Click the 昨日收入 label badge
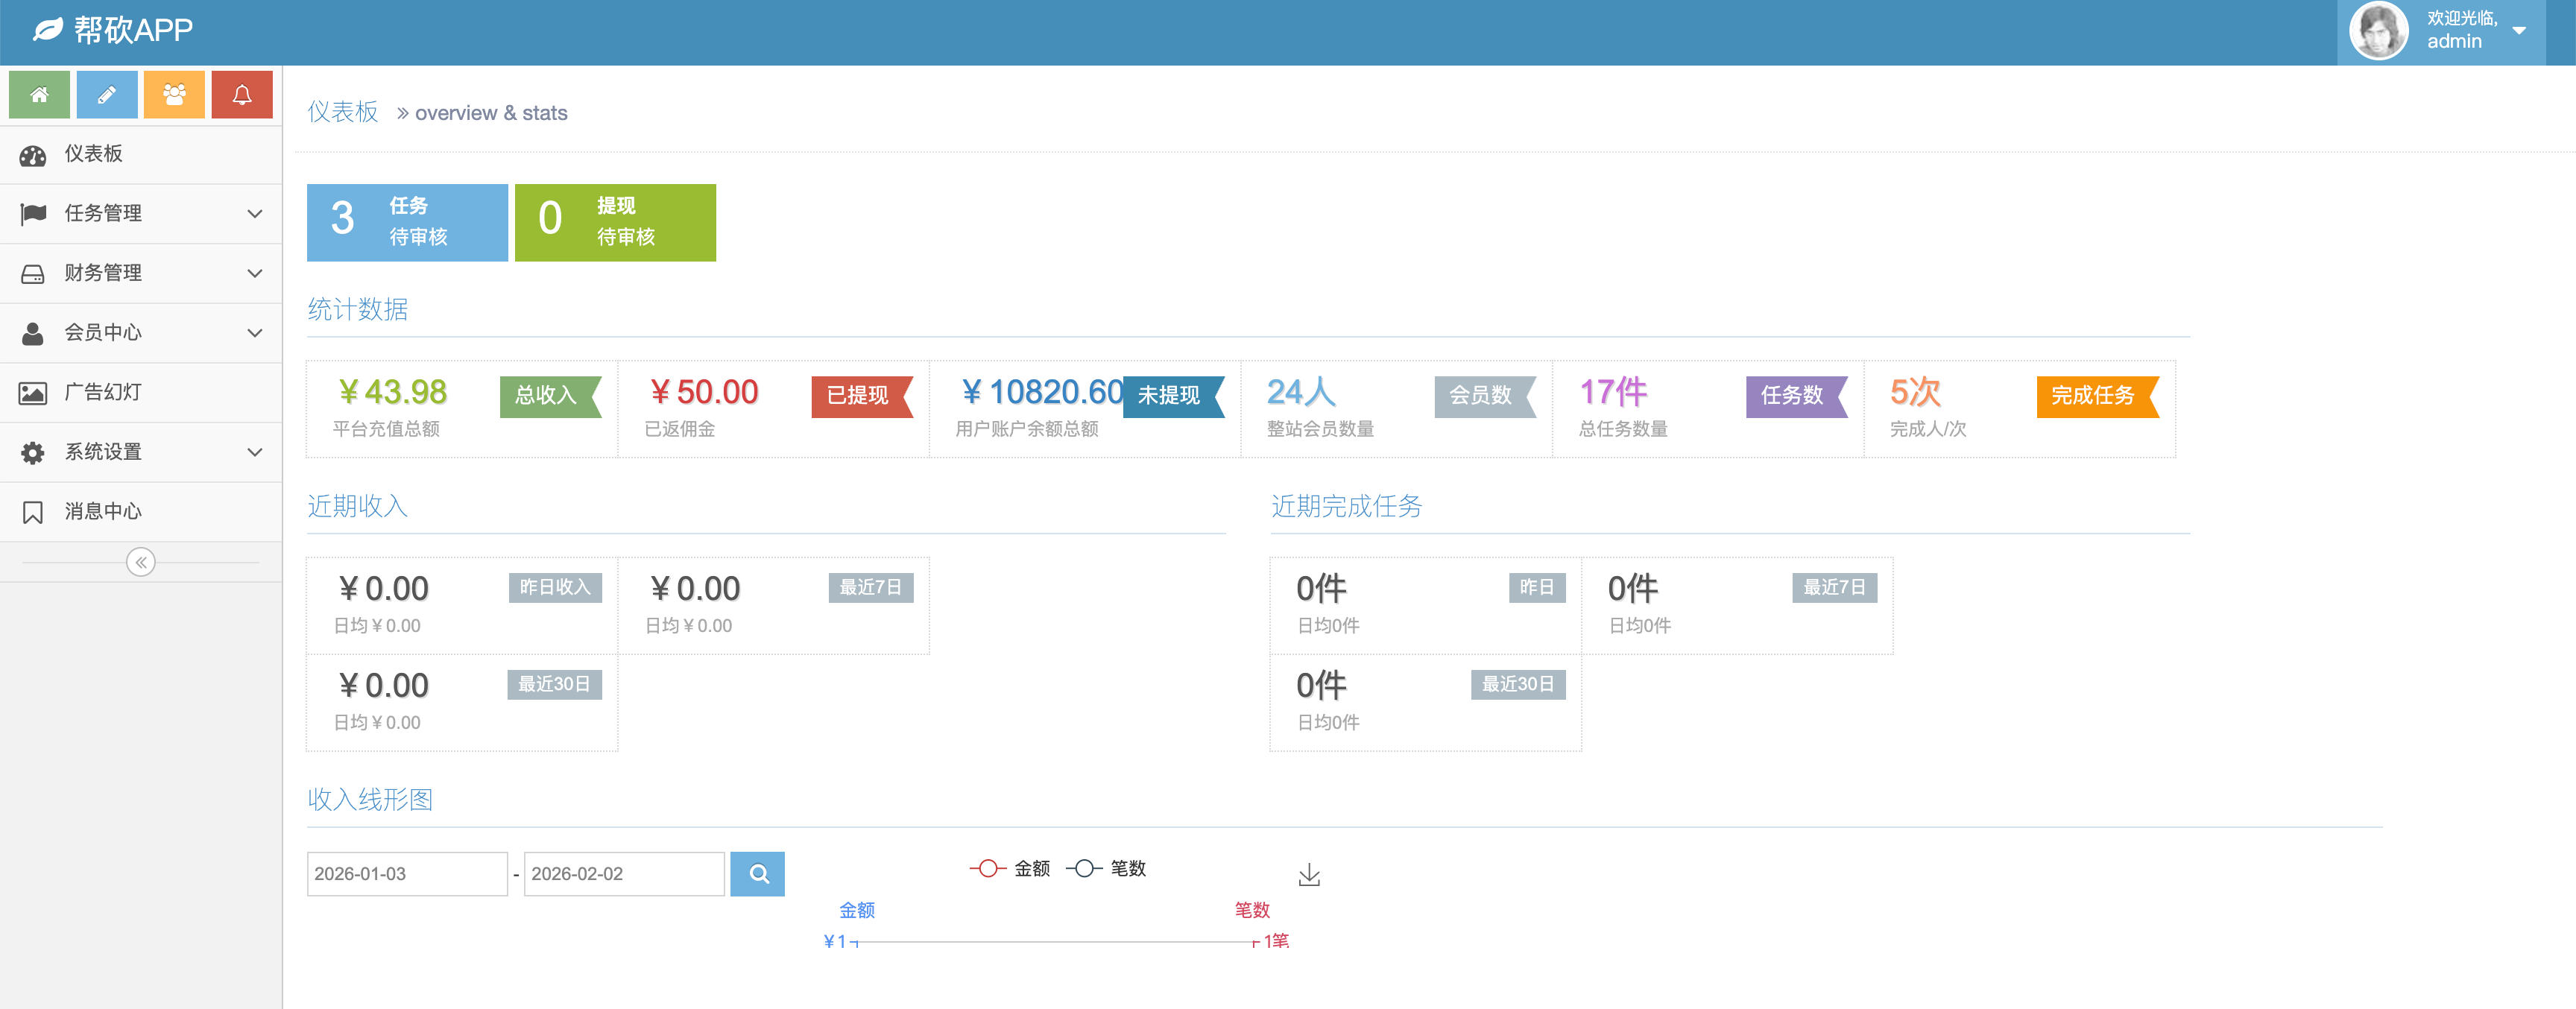The height and width of the screenshot is (1009, 2576). (x=555, y=588)
